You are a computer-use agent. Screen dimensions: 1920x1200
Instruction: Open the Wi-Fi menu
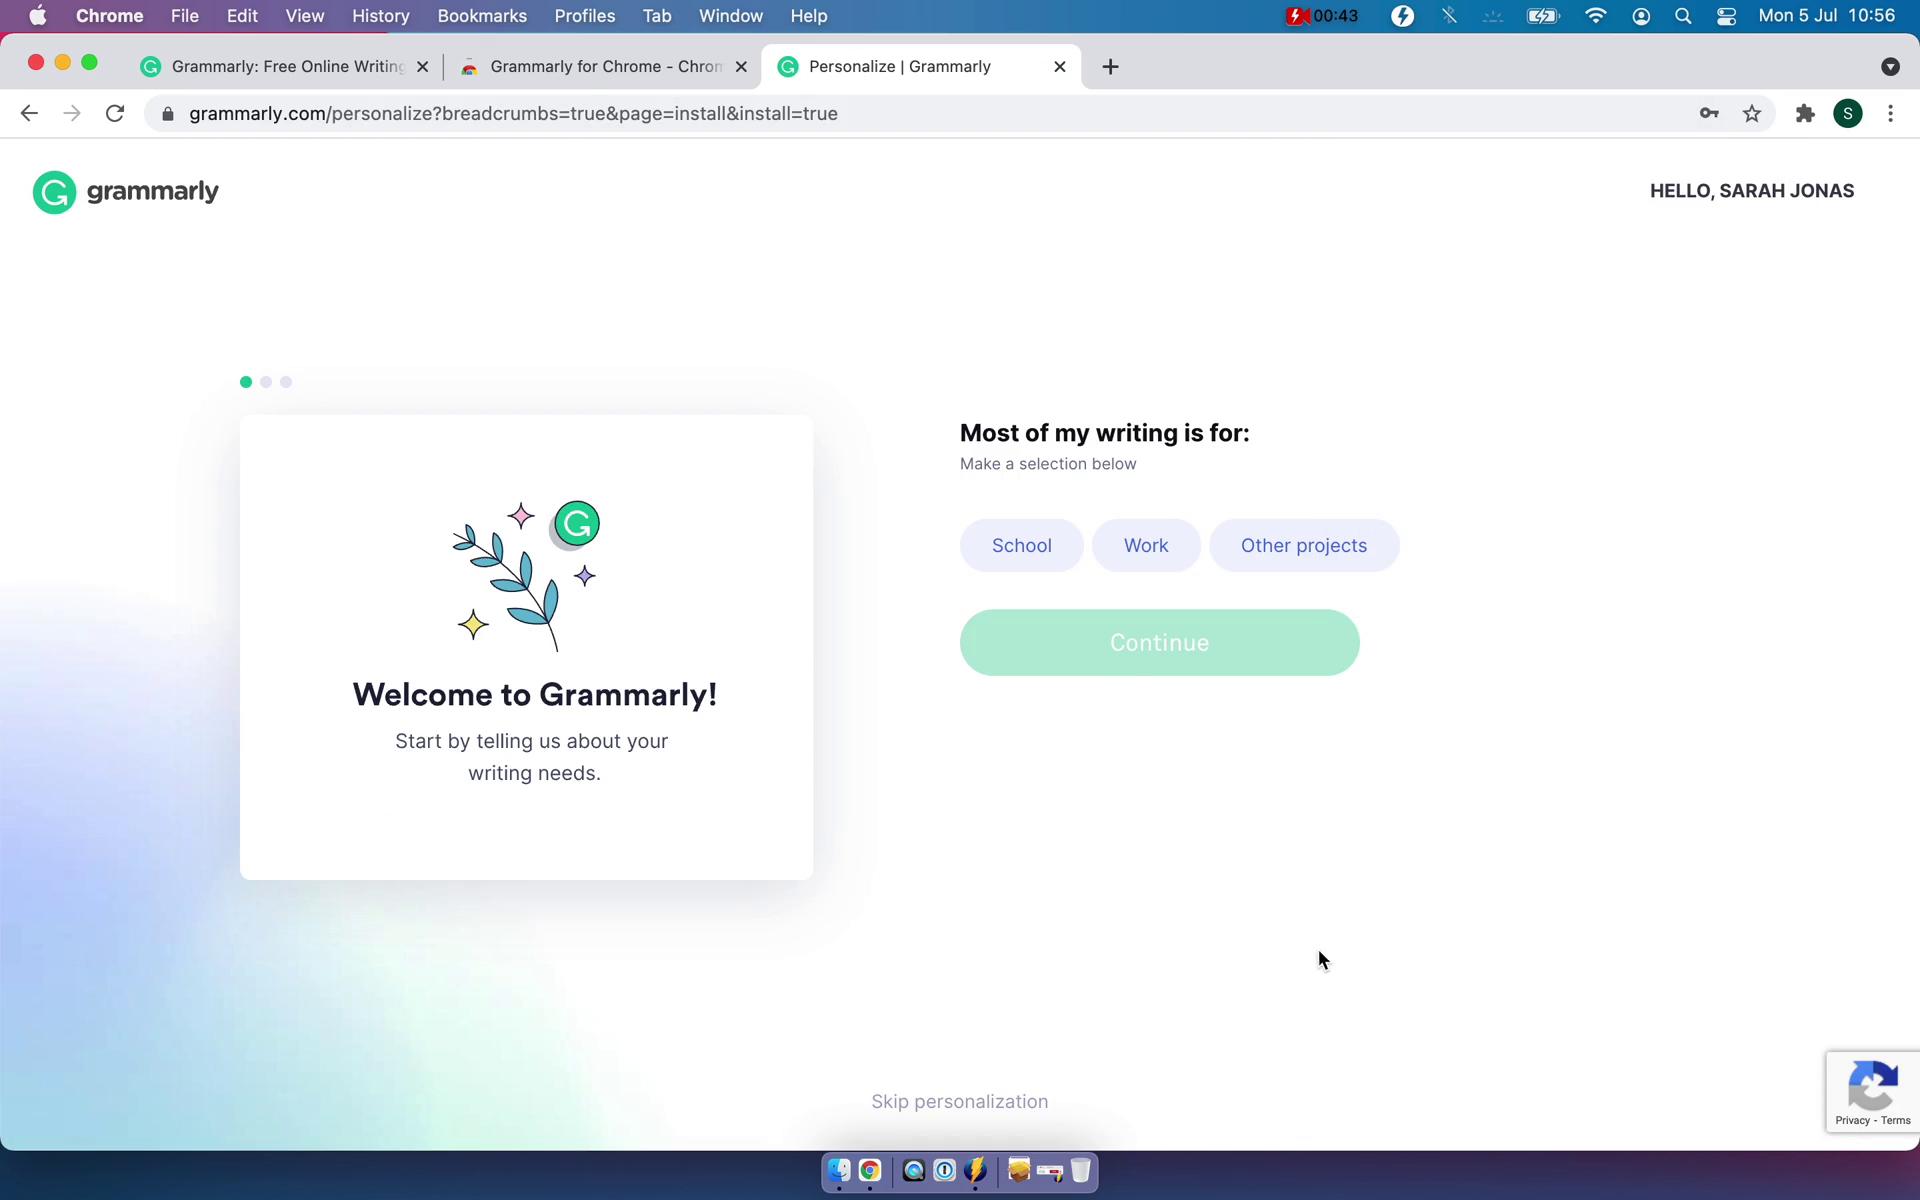pyautogui.click(x=1595, y=16)
